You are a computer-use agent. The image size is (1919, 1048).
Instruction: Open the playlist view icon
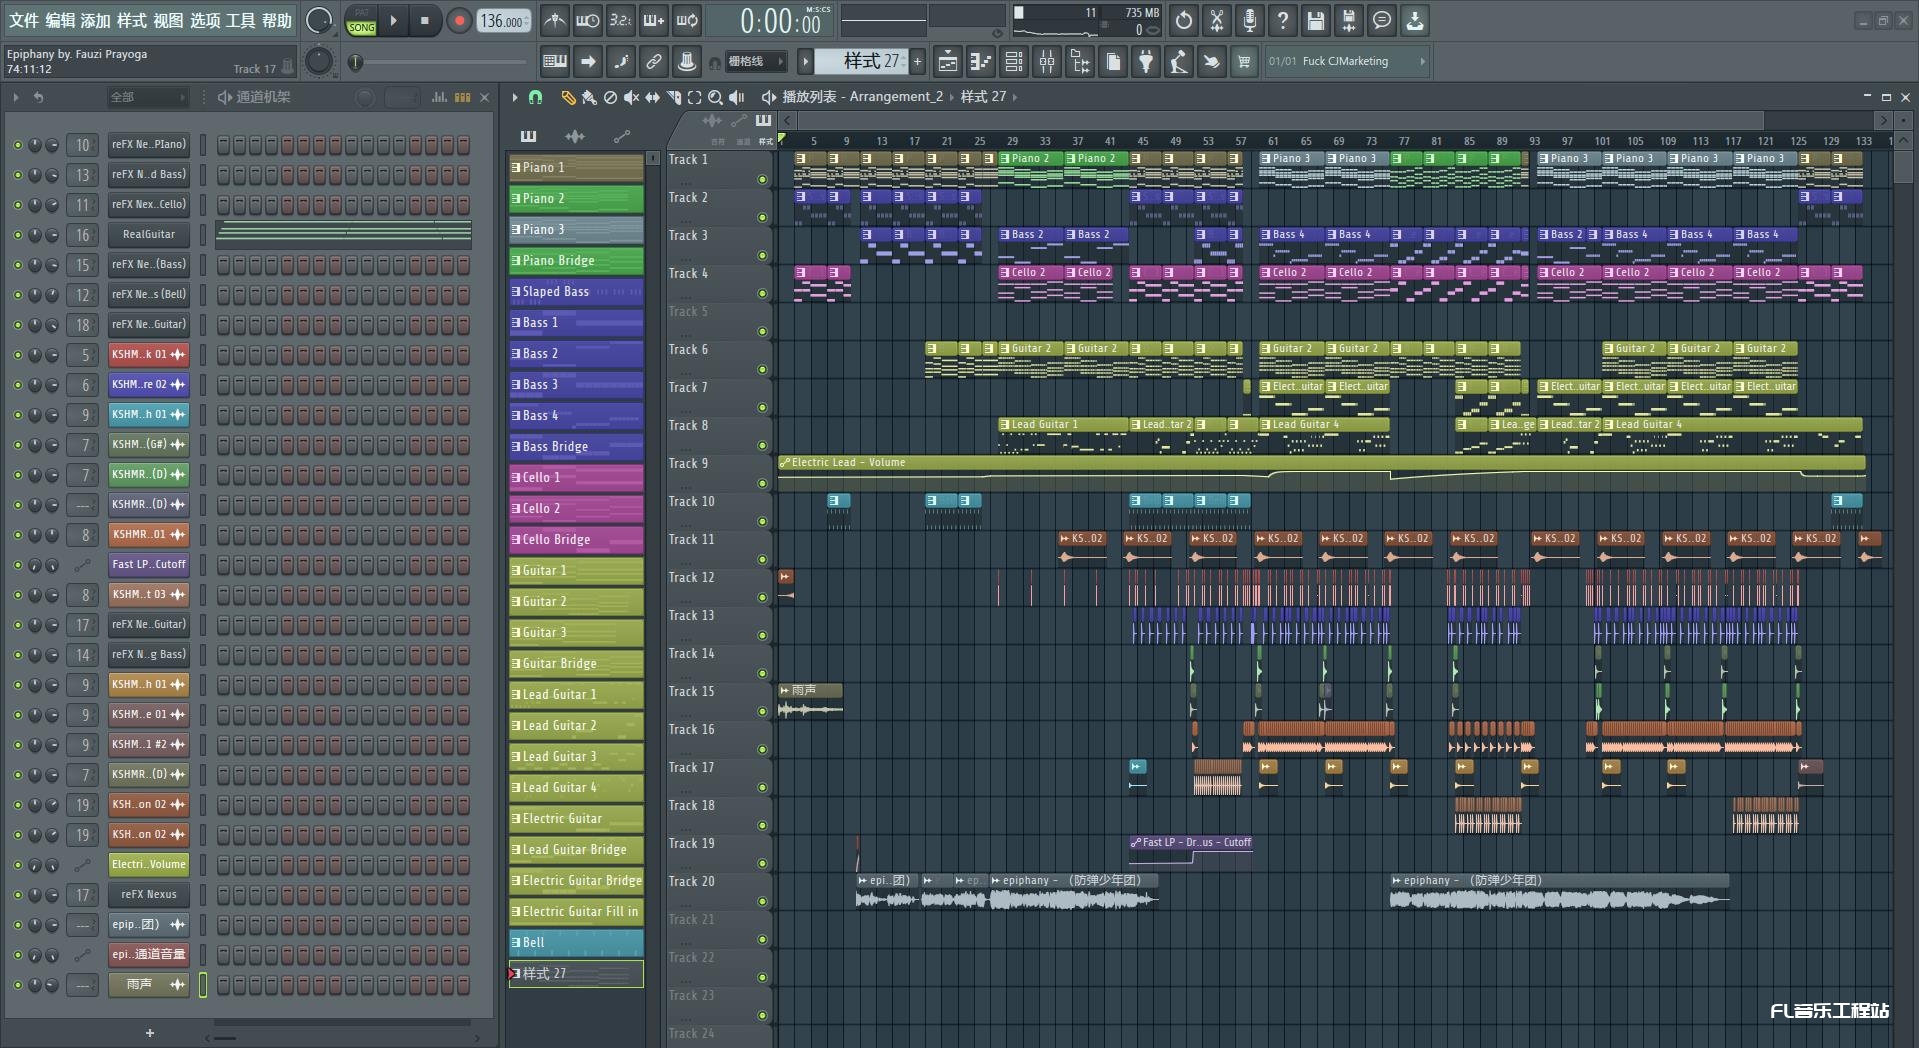tap(948, 61)
